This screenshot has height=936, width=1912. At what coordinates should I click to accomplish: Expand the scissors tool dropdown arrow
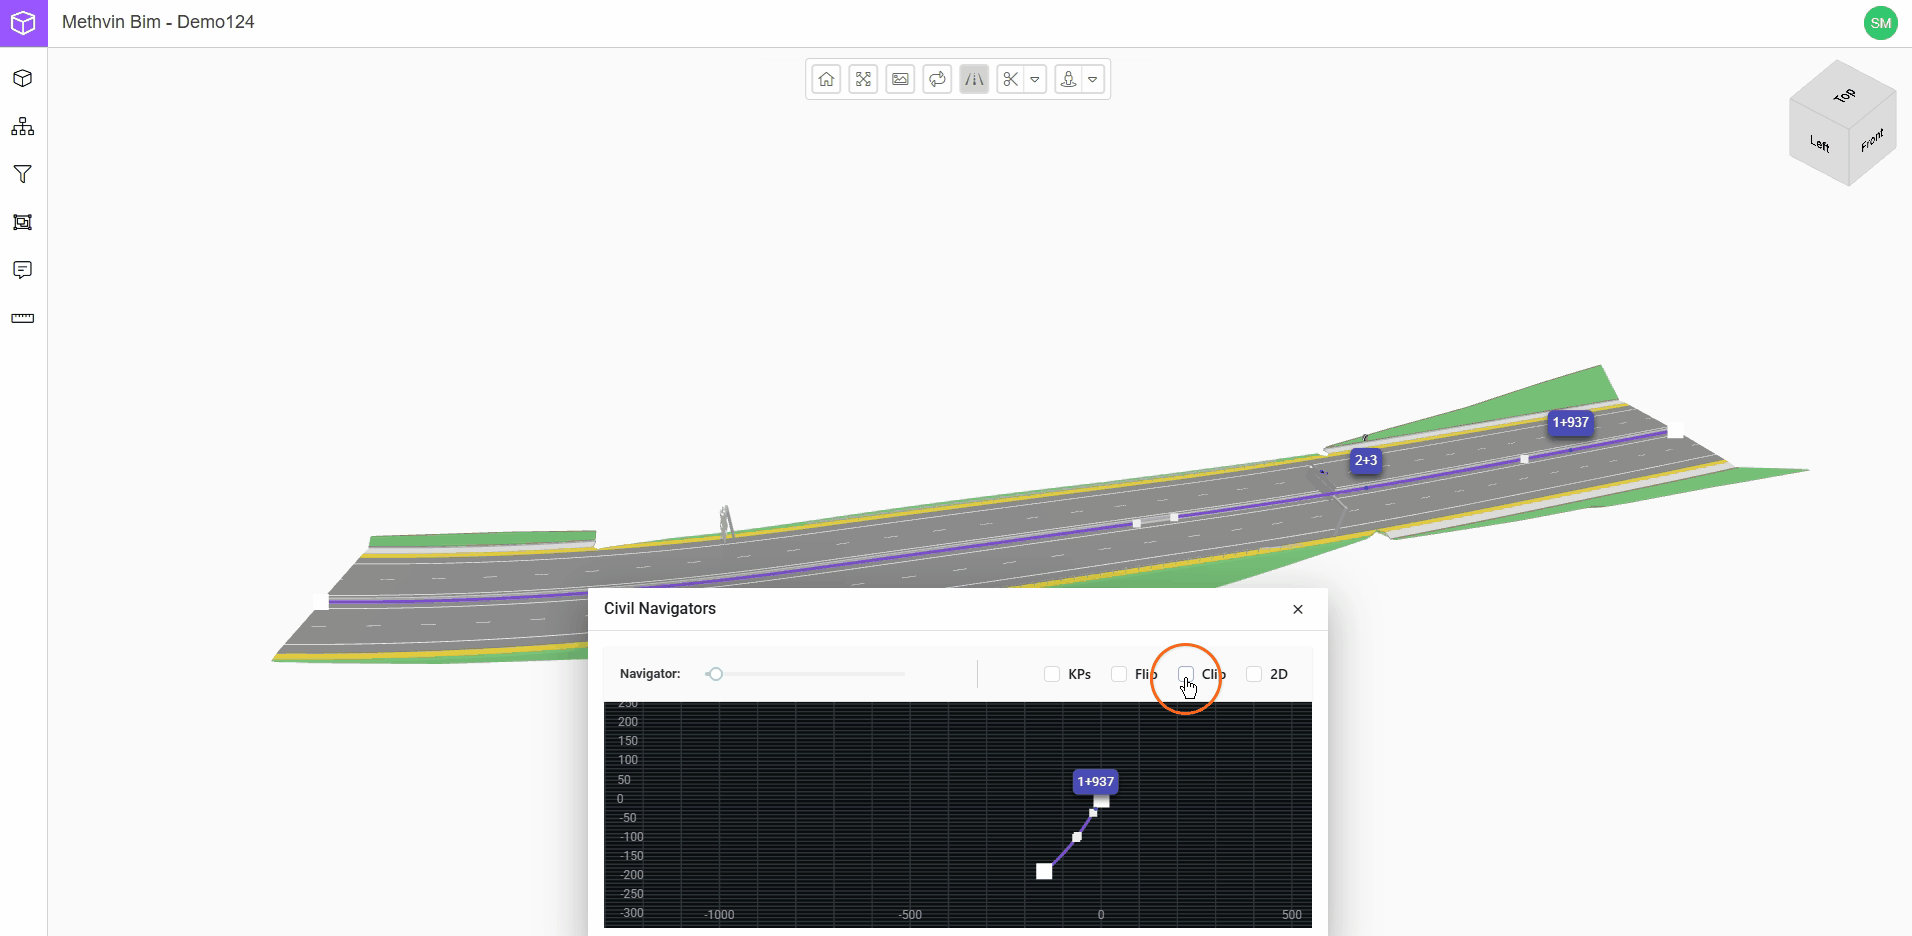click(x=1035, y=79)
